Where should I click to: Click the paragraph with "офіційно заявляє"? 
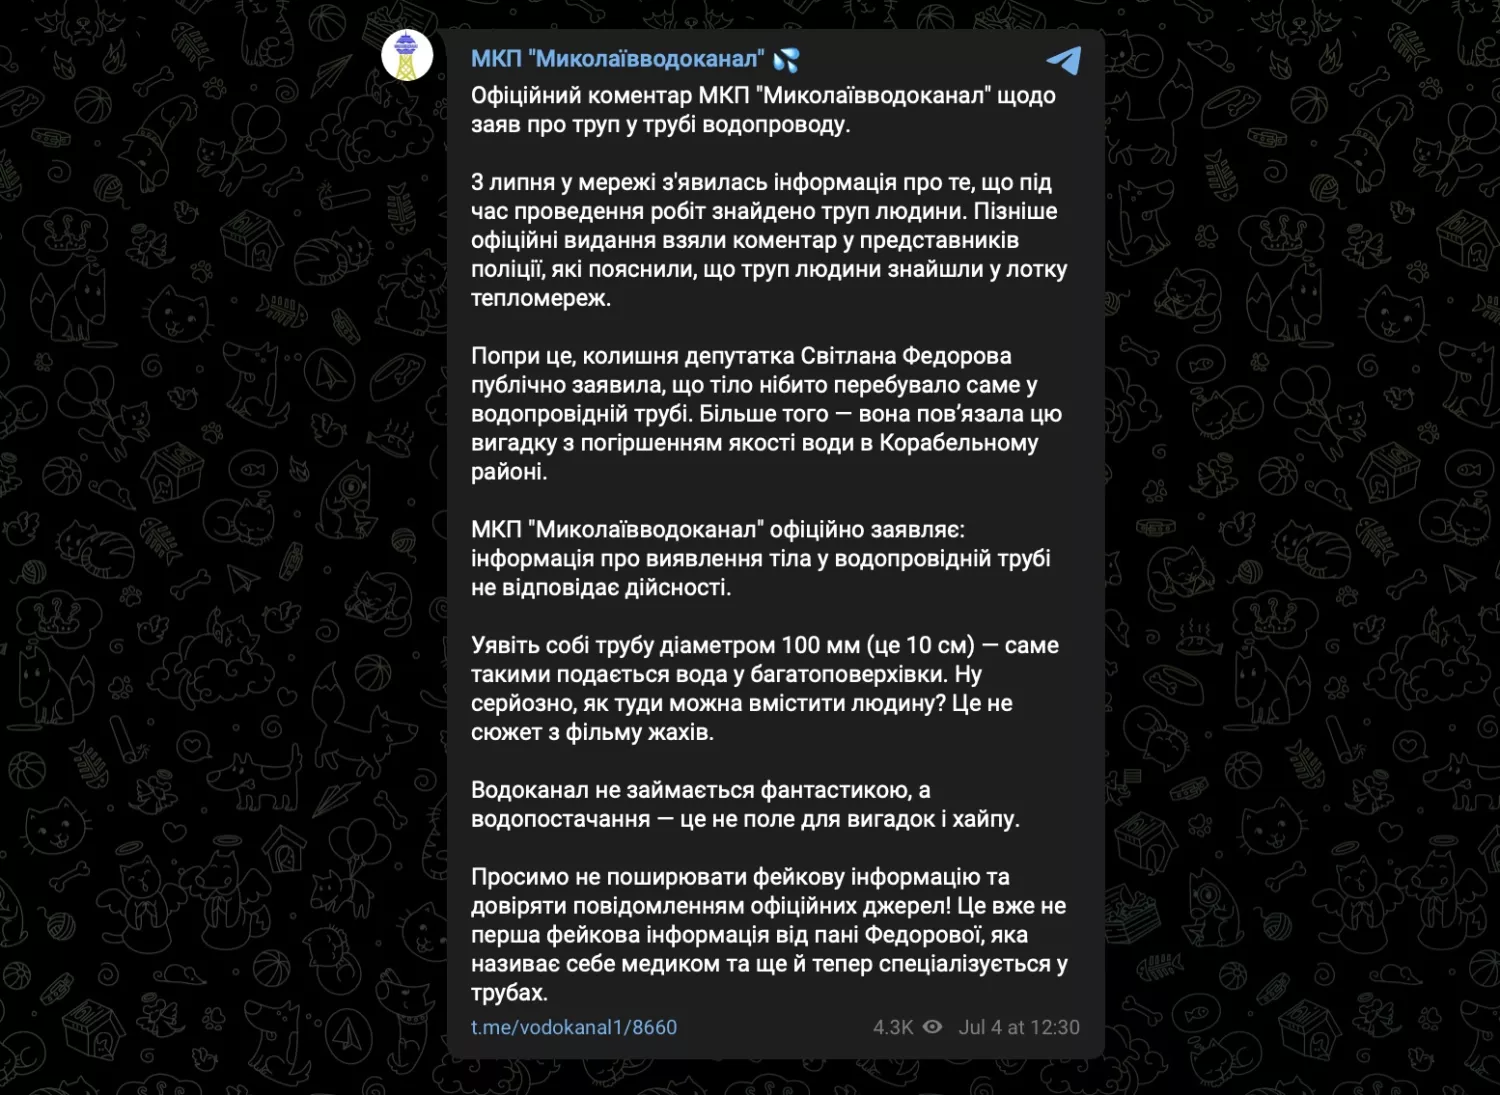(760, 558)
